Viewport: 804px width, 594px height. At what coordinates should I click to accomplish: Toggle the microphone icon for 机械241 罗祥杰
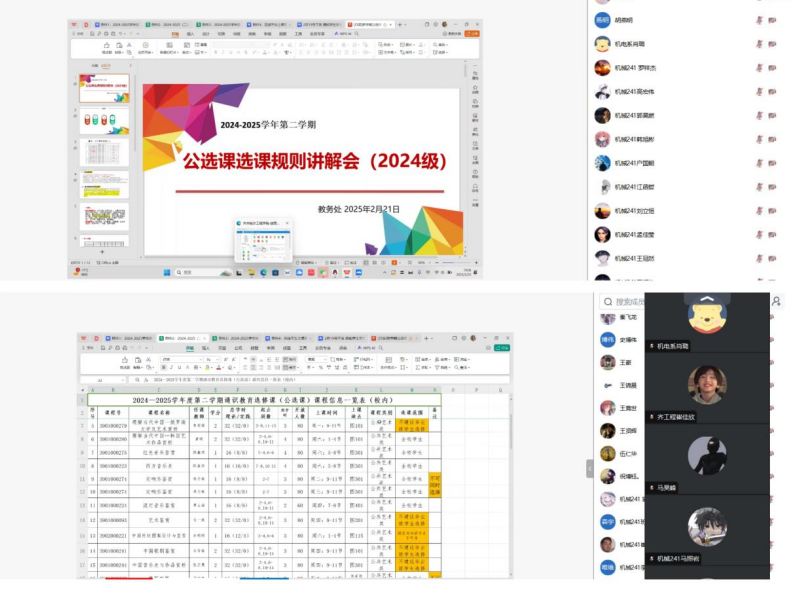tap(759, 68)
